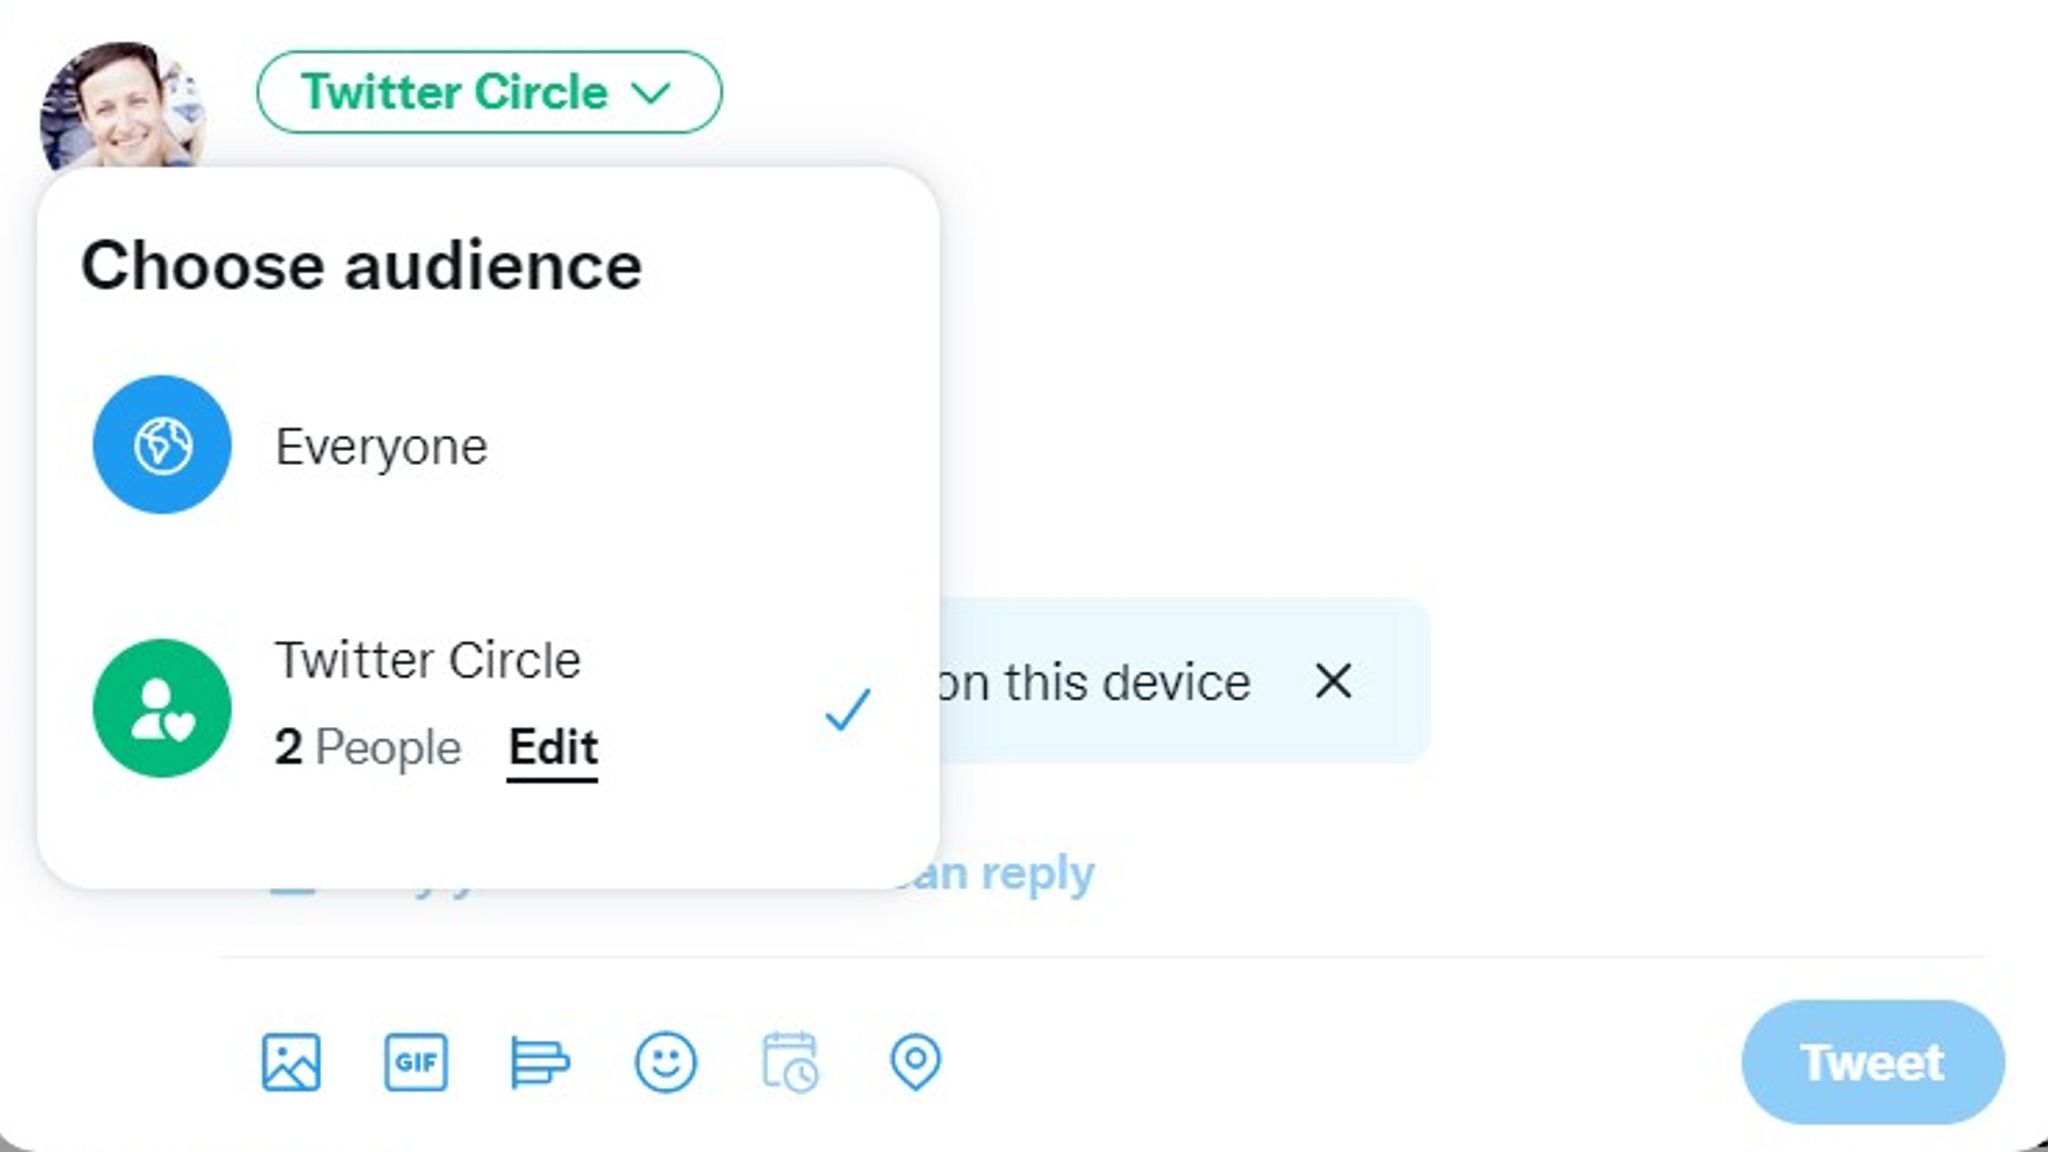Screen dimensions: 2048x1152
Task: Select Twitter Circle as the tweet audience
Action: (x=430, y=660)
